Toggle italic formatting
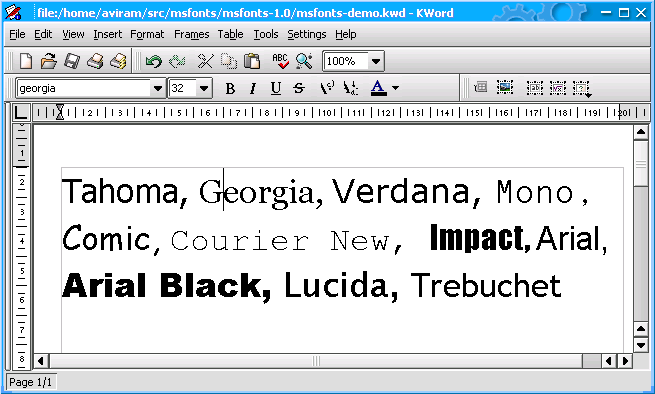Image resolution: width=655 pixels, height=394 pixels. coord(252,88)
